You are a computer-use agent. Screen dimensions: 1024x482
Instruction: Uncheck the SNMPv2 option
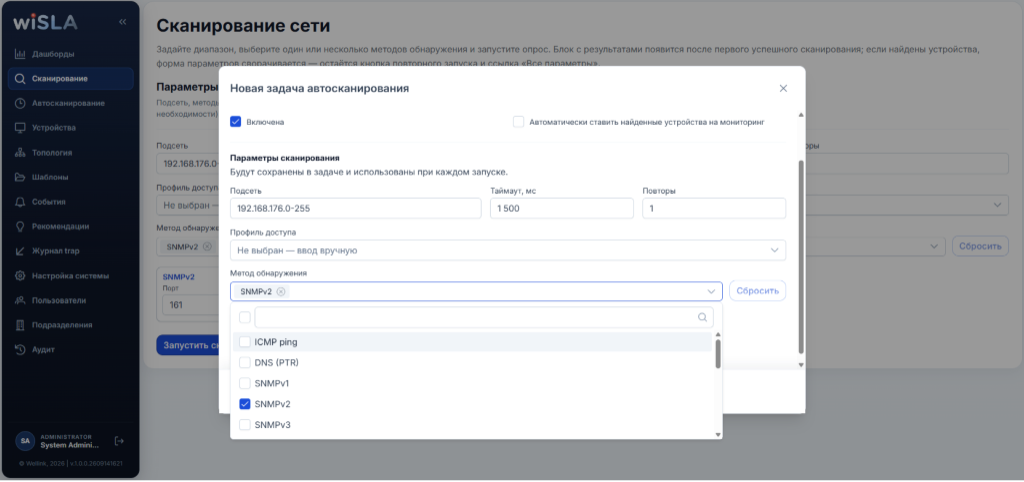click(x=245, y=404)
